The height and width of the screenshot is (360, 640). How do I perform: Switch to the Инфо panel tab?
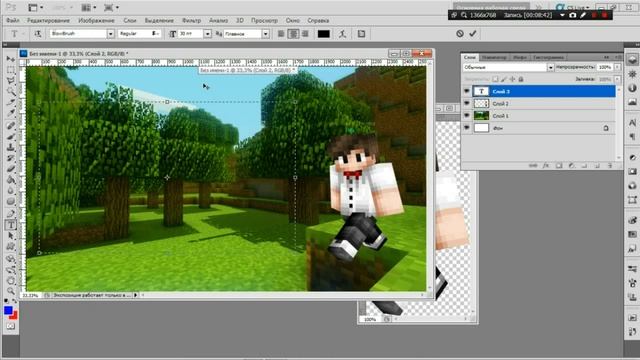point(520,58)
